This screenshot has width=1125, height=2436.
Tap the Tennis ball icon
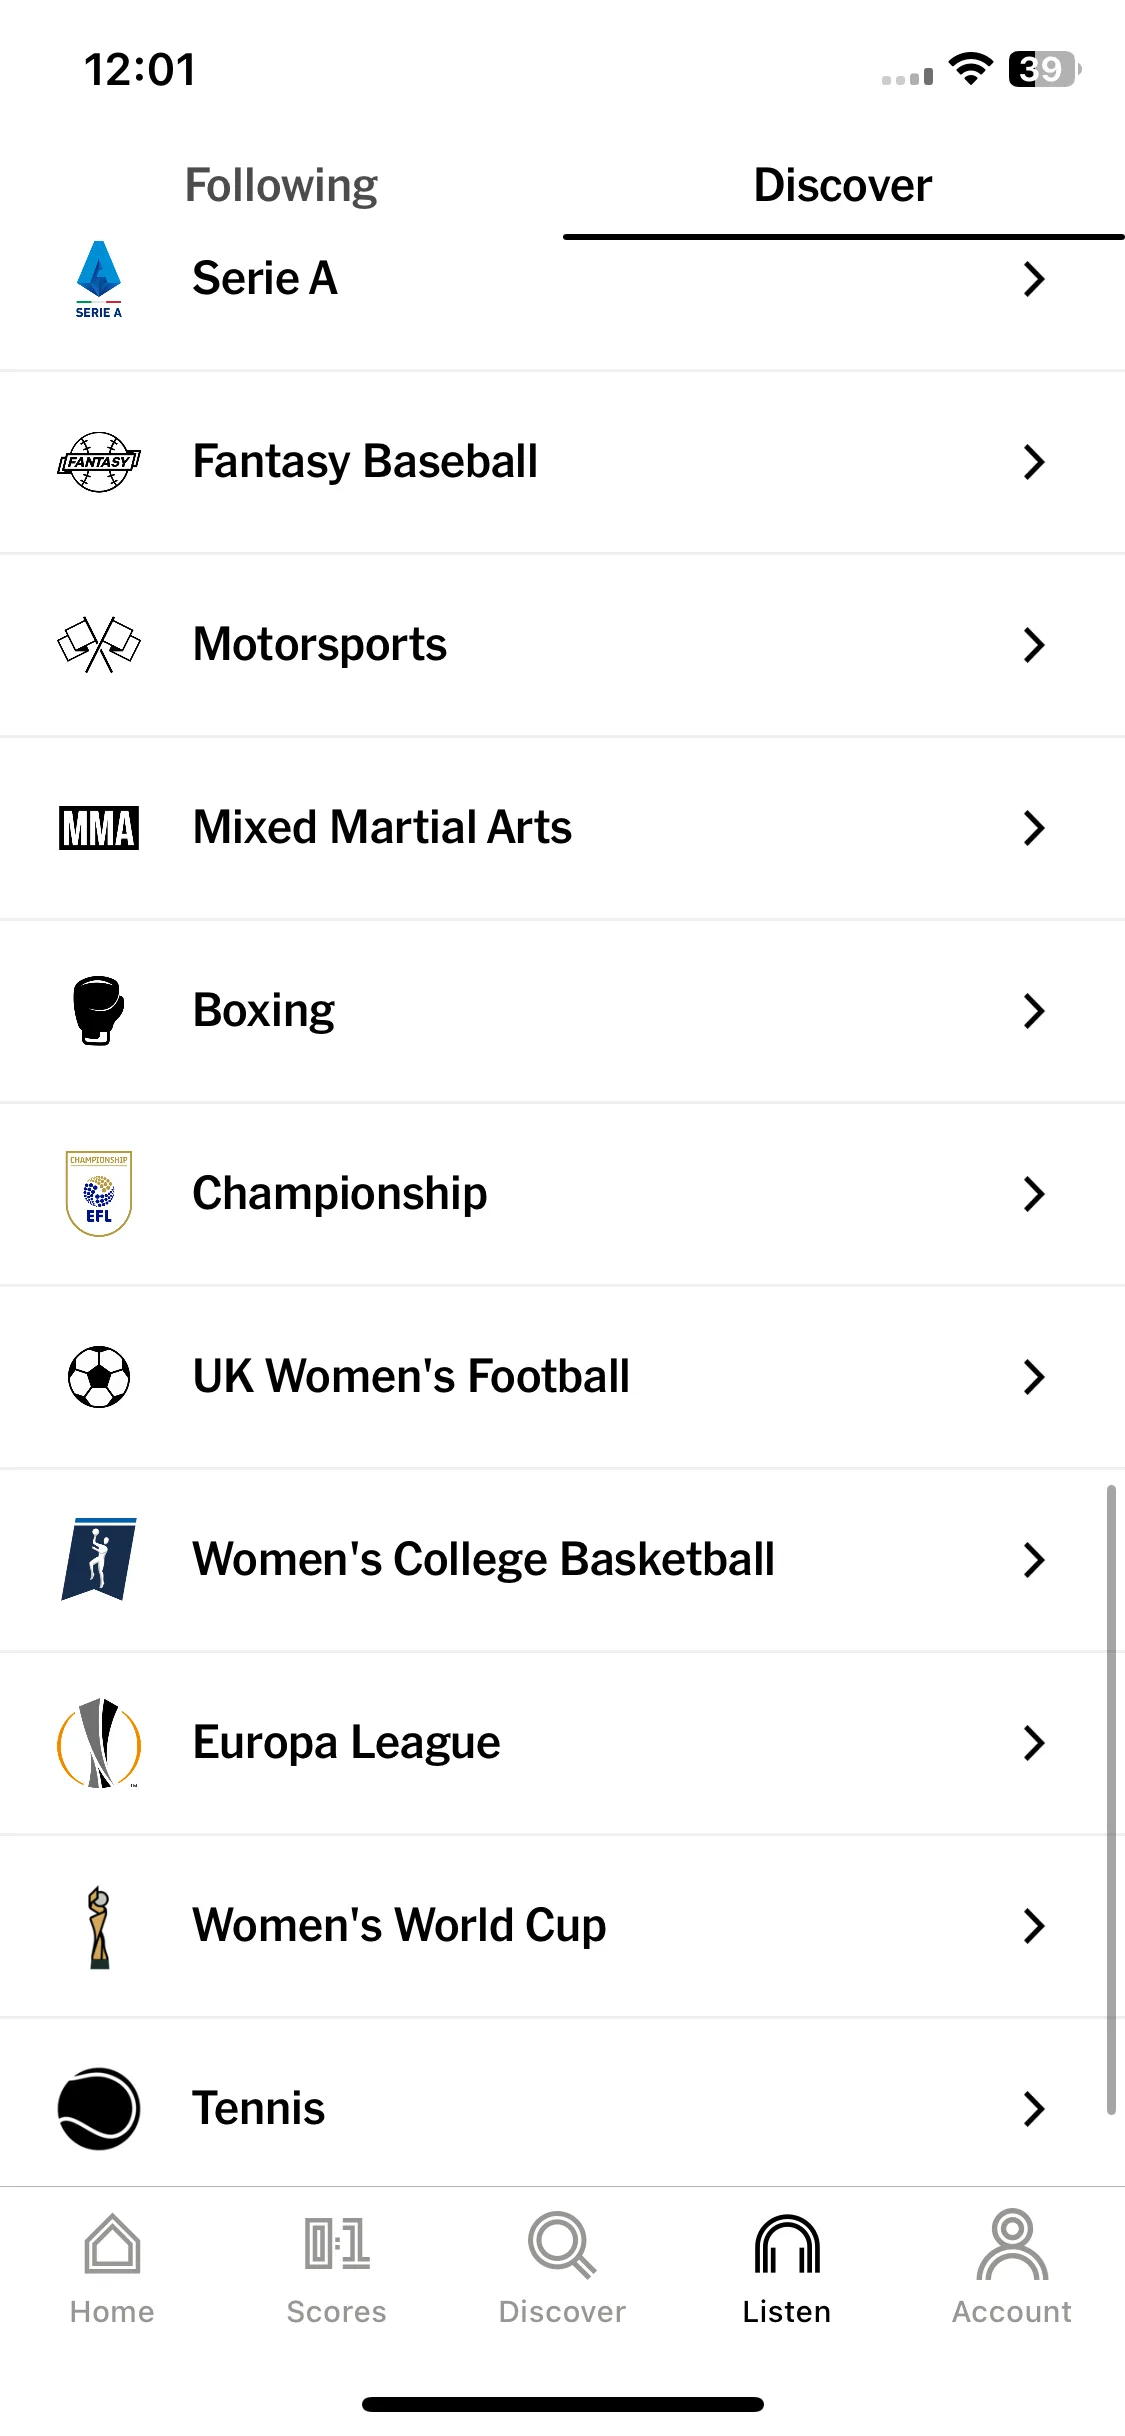pyautogui.click(x=98, y=2108)
